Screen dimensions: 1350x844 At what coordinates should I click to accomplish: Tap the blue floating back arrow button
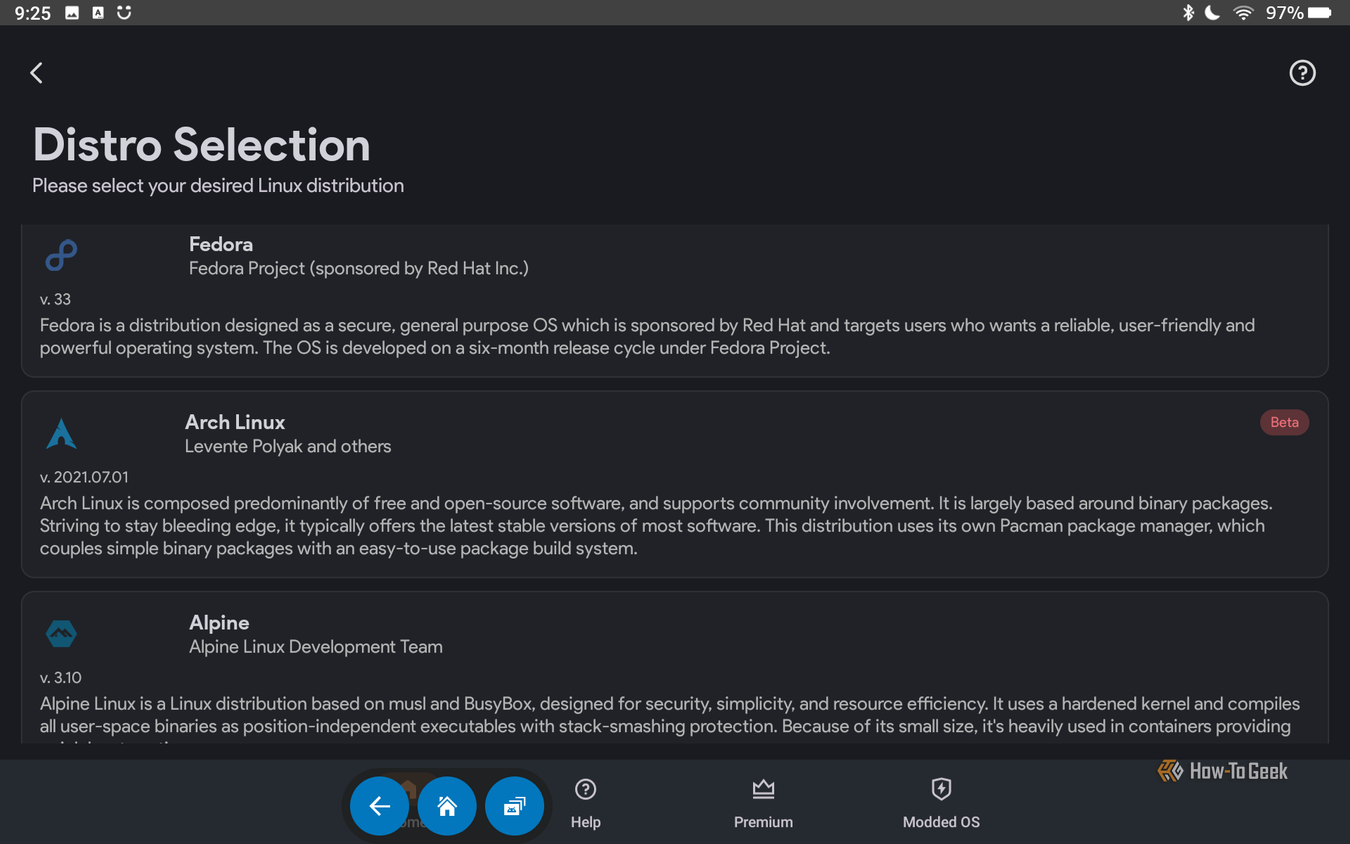379,805
